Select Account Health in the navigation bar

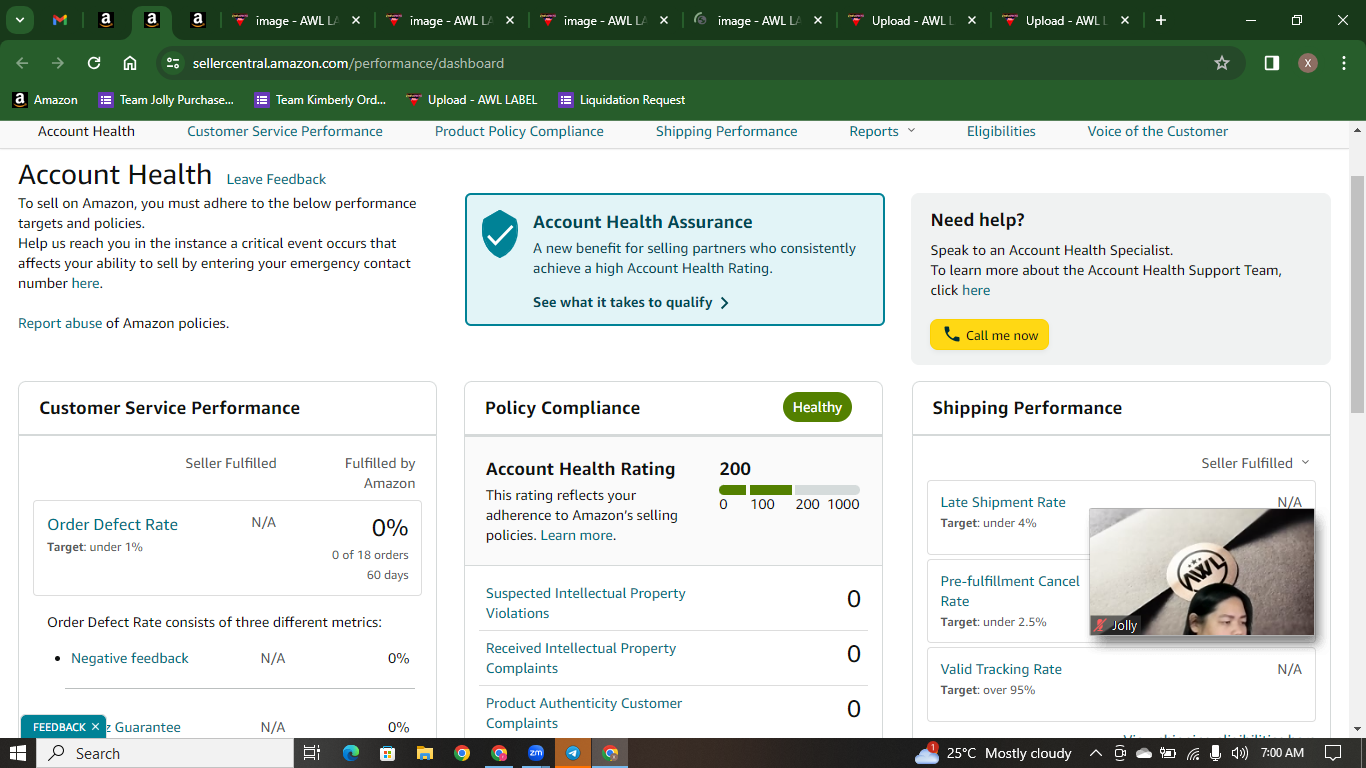(86, 131)
